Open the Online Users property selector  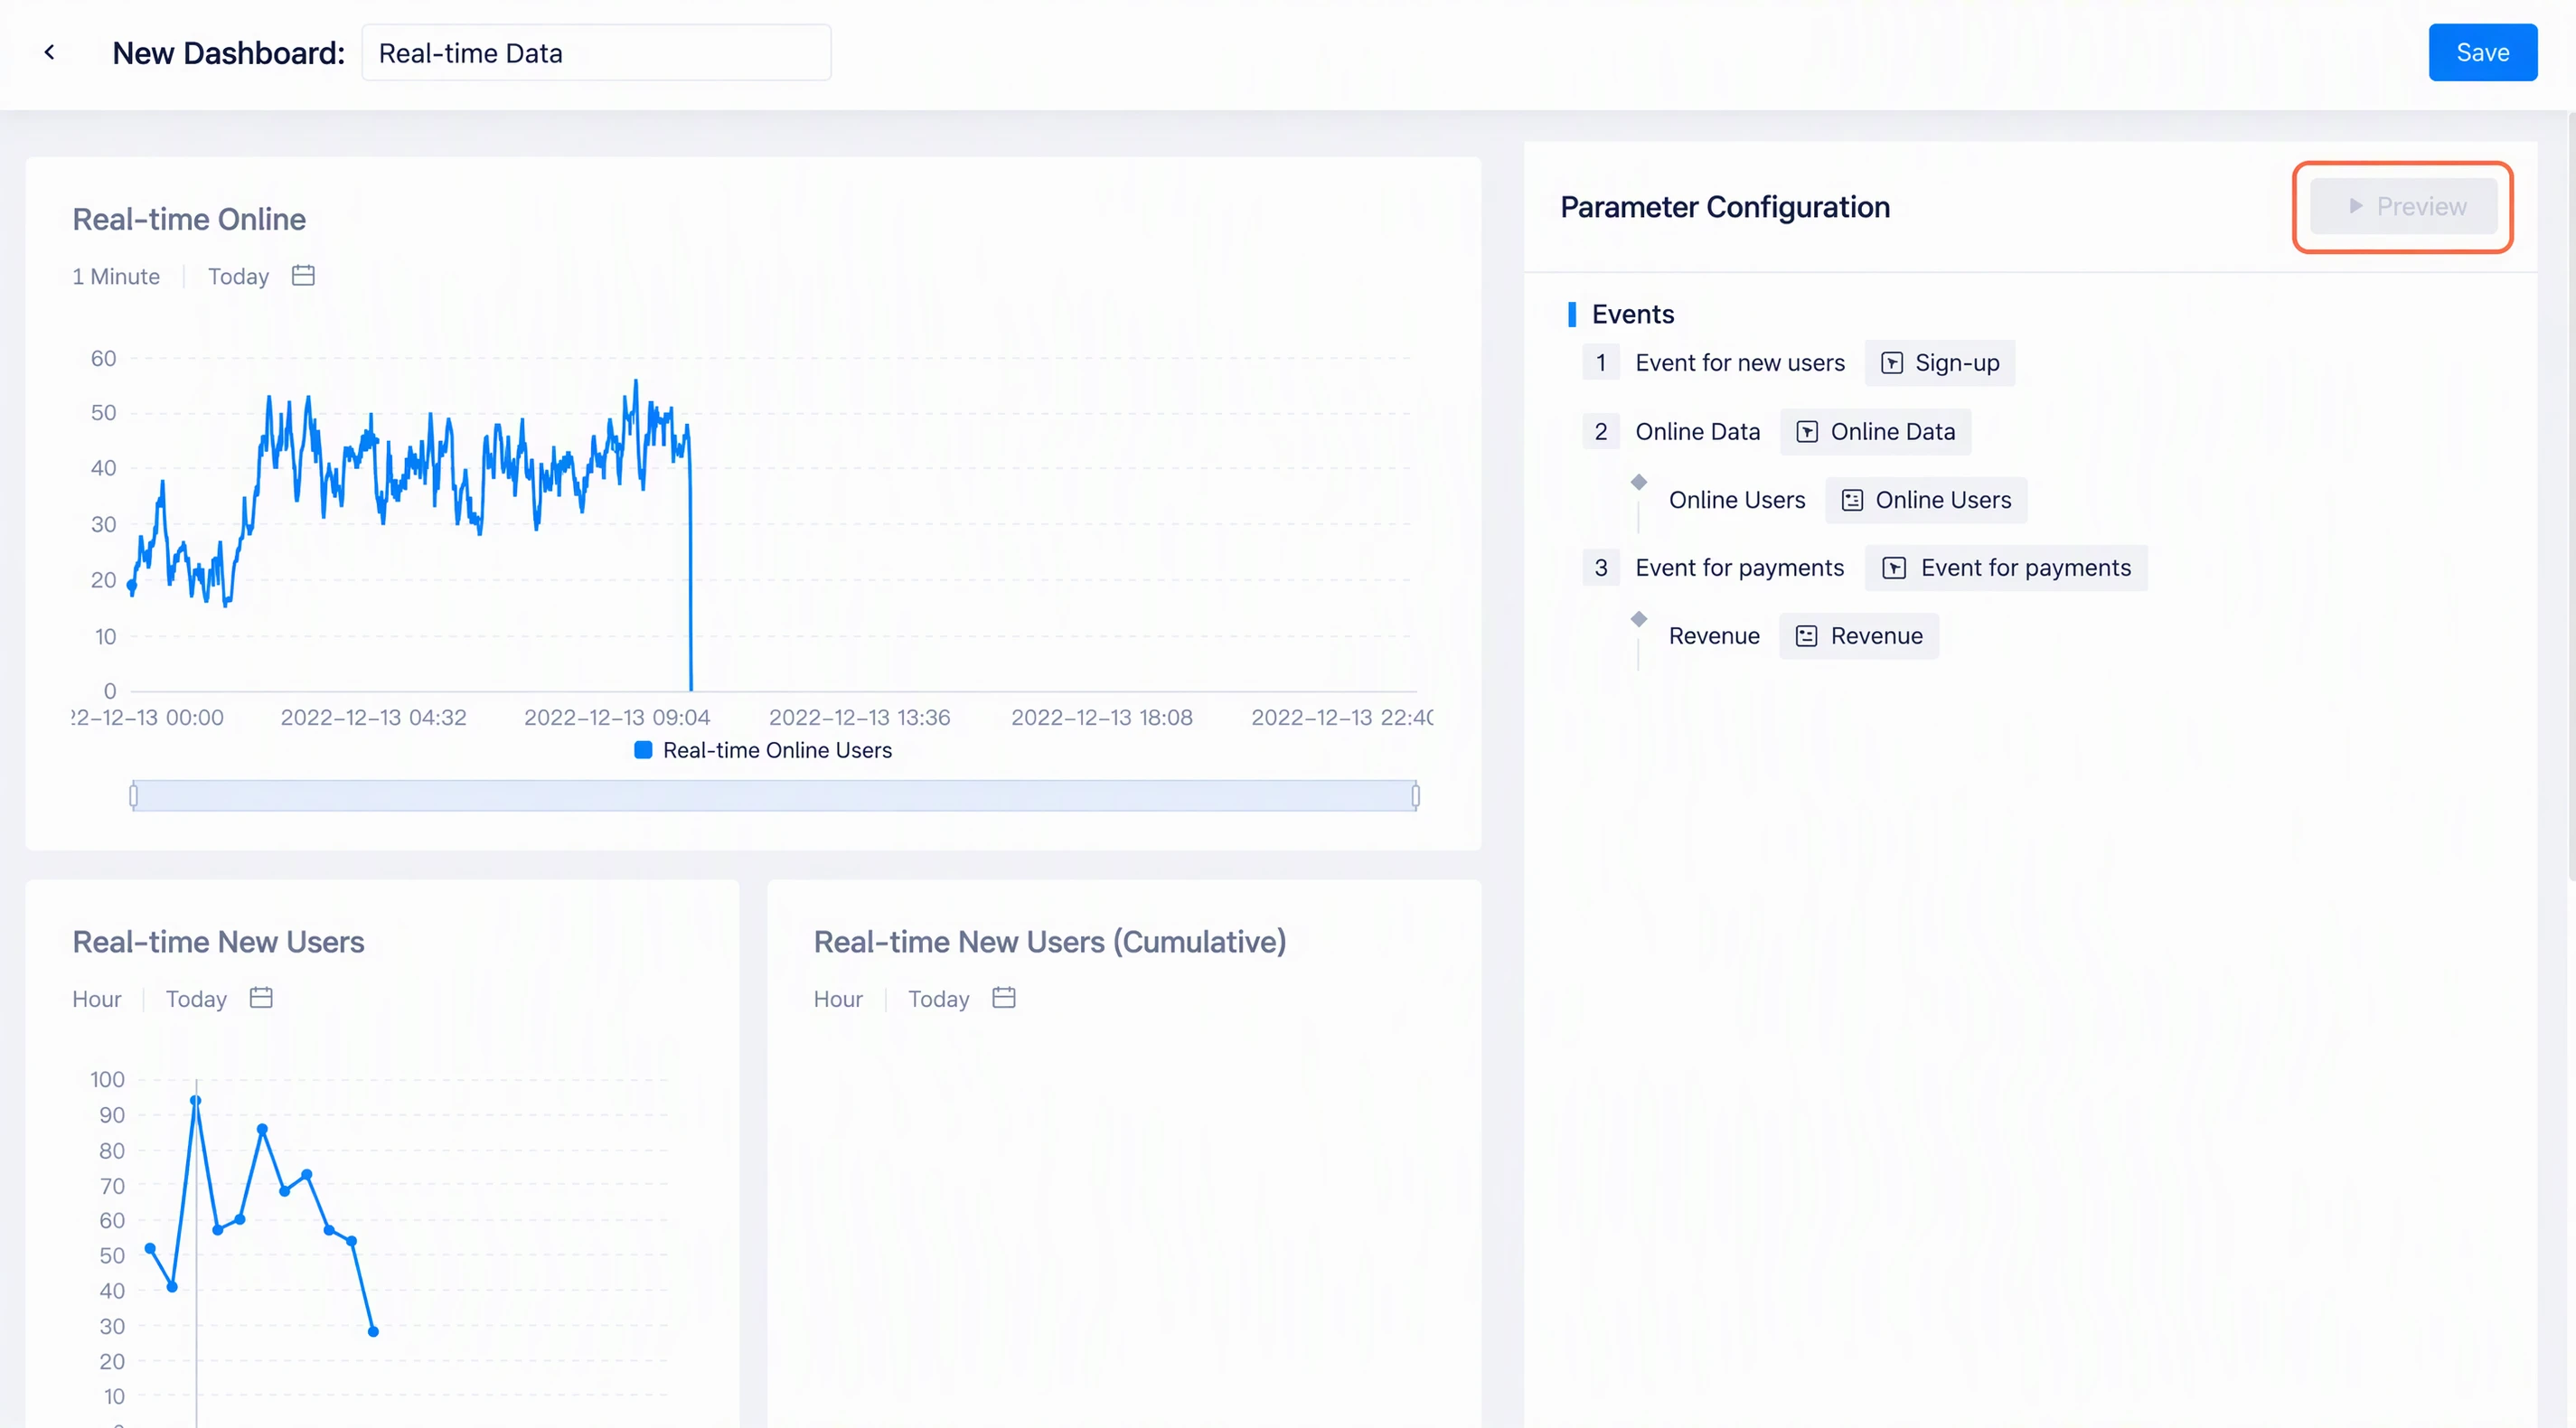click(1926, 500)
